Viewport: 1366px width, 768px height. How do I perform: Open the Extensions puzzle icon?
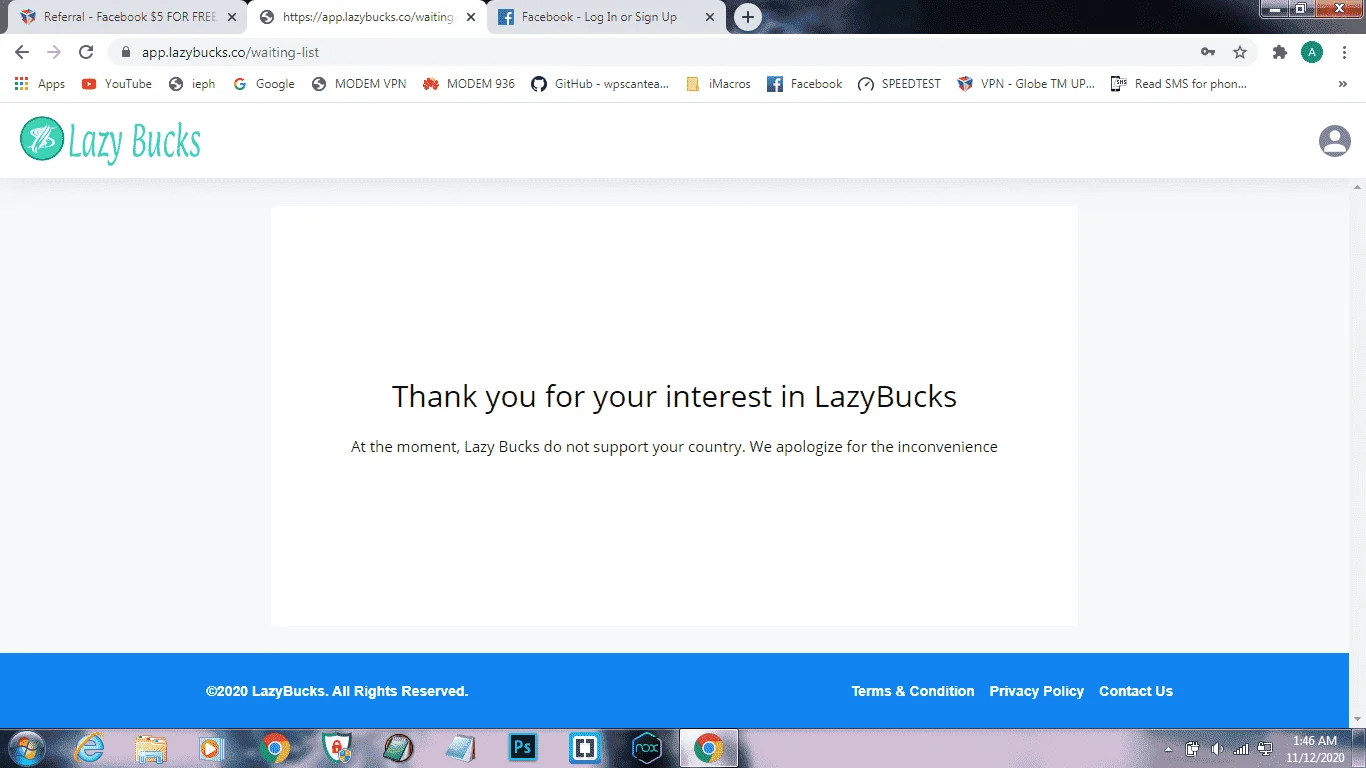click(x=1279, y=52)
